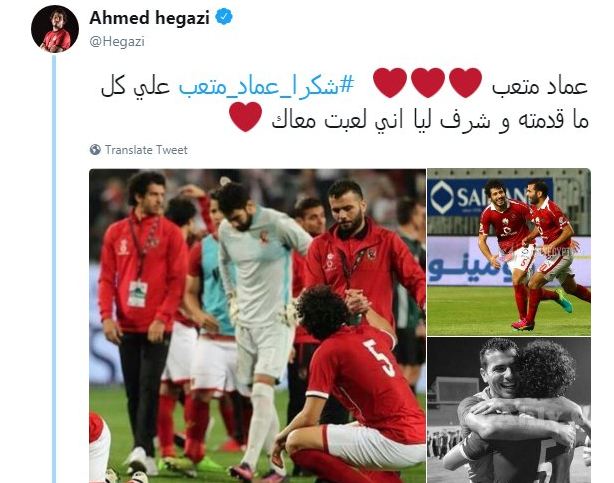Open Ahmed hegazi's profile avatar
Screen dimensions: 614x483
[x=55, y=29]
